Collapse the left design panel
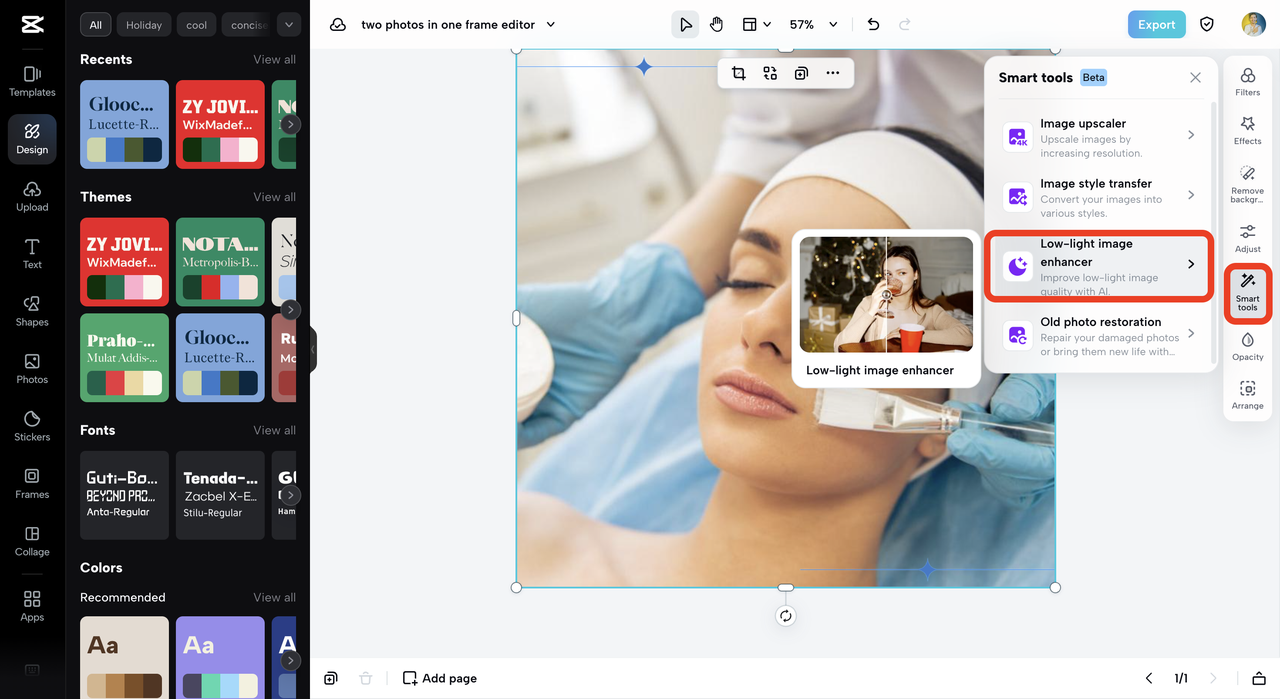This screenshot has width=1280, height=699. click(x=313, y=350)
